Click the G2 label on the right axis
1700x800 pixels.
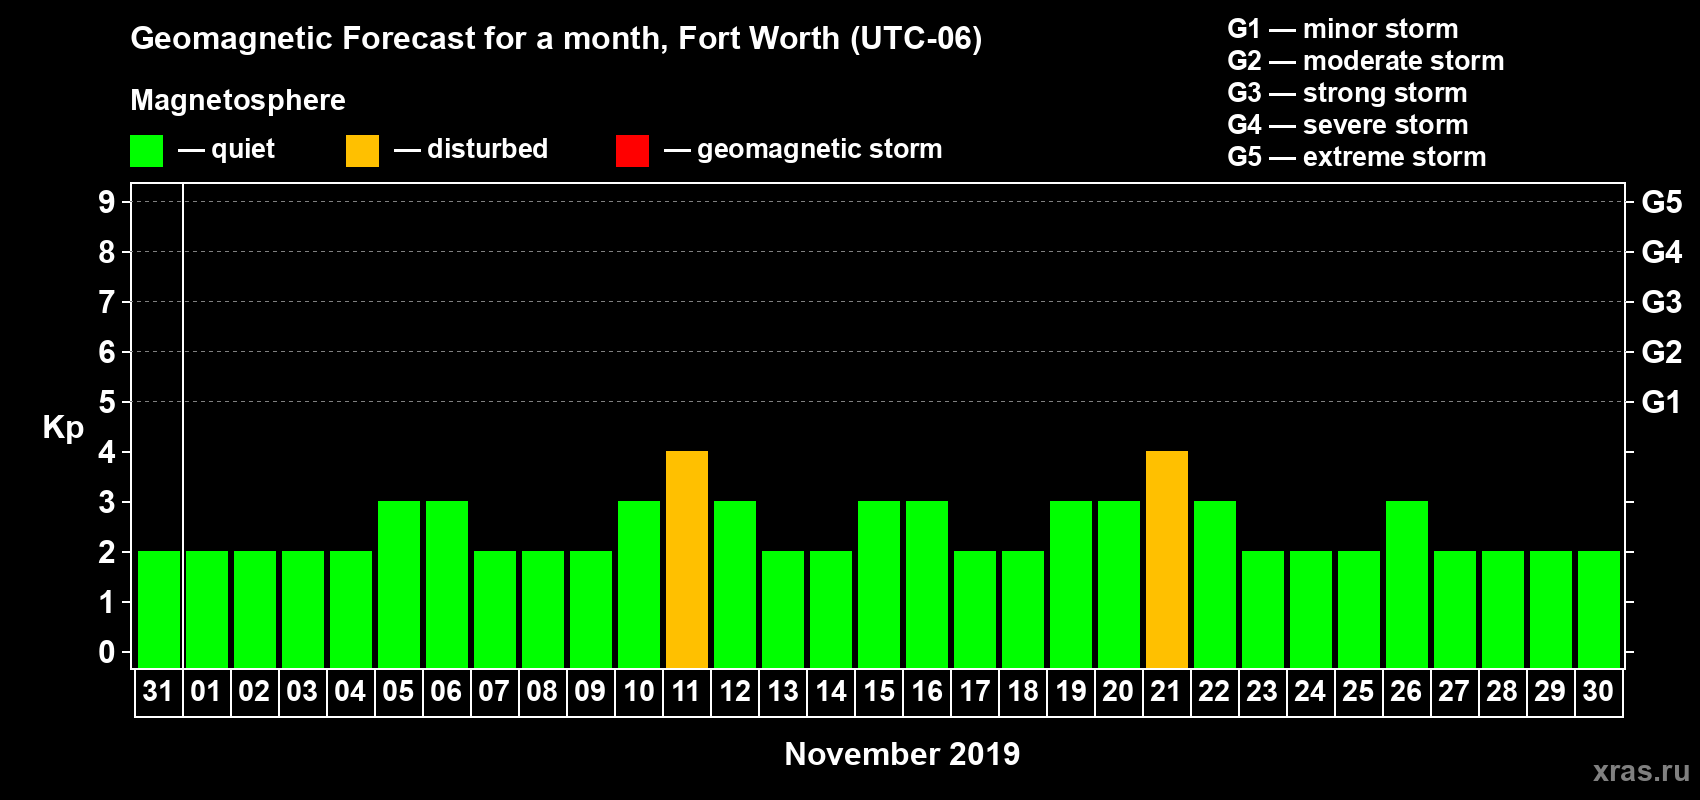click(x=1662, y=352)
